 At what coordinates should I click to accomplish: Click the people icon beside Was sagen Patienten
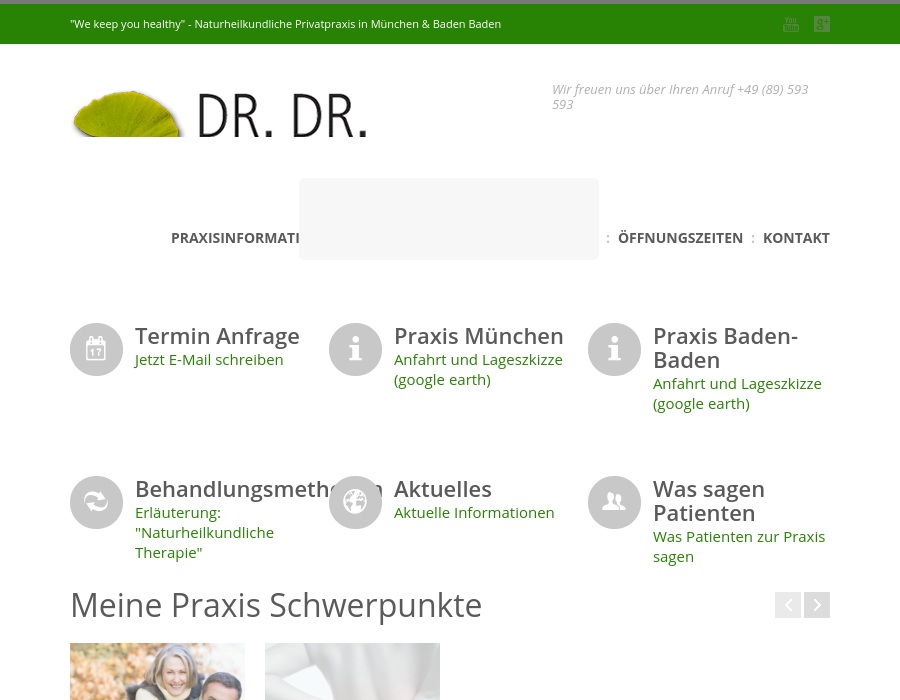tap(614, 502)
